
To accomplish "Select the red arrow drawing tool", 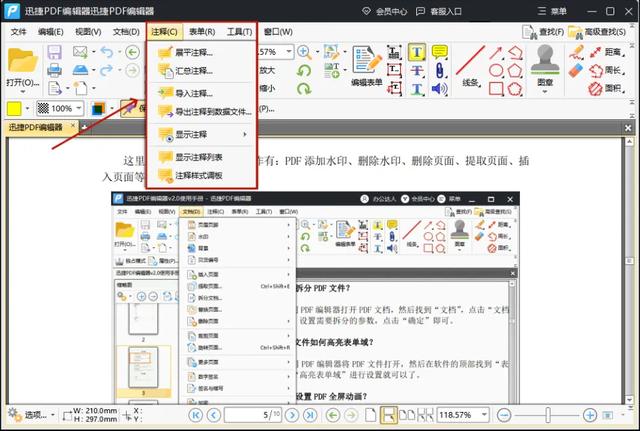I will point(496,52).
